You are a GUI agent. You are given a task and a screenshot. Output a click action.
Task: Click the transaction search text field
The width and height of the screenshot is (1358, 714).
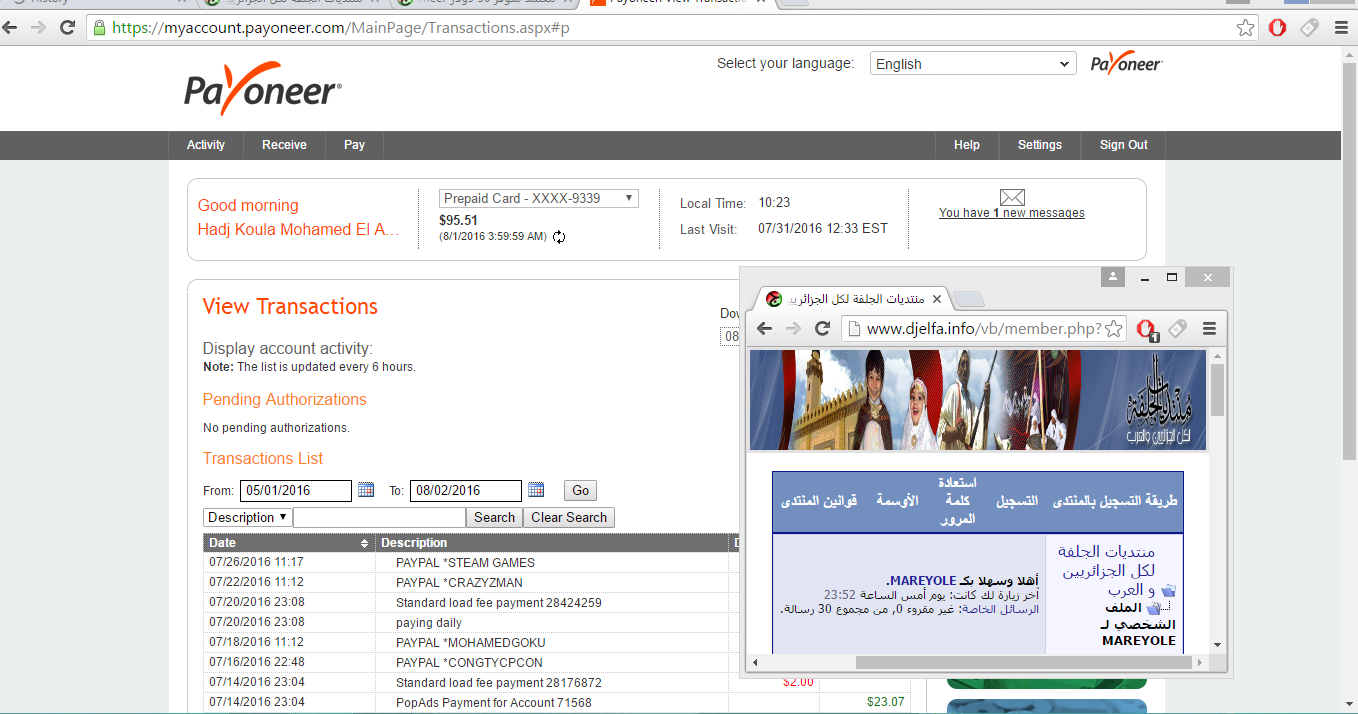click(x=379, y=518)
